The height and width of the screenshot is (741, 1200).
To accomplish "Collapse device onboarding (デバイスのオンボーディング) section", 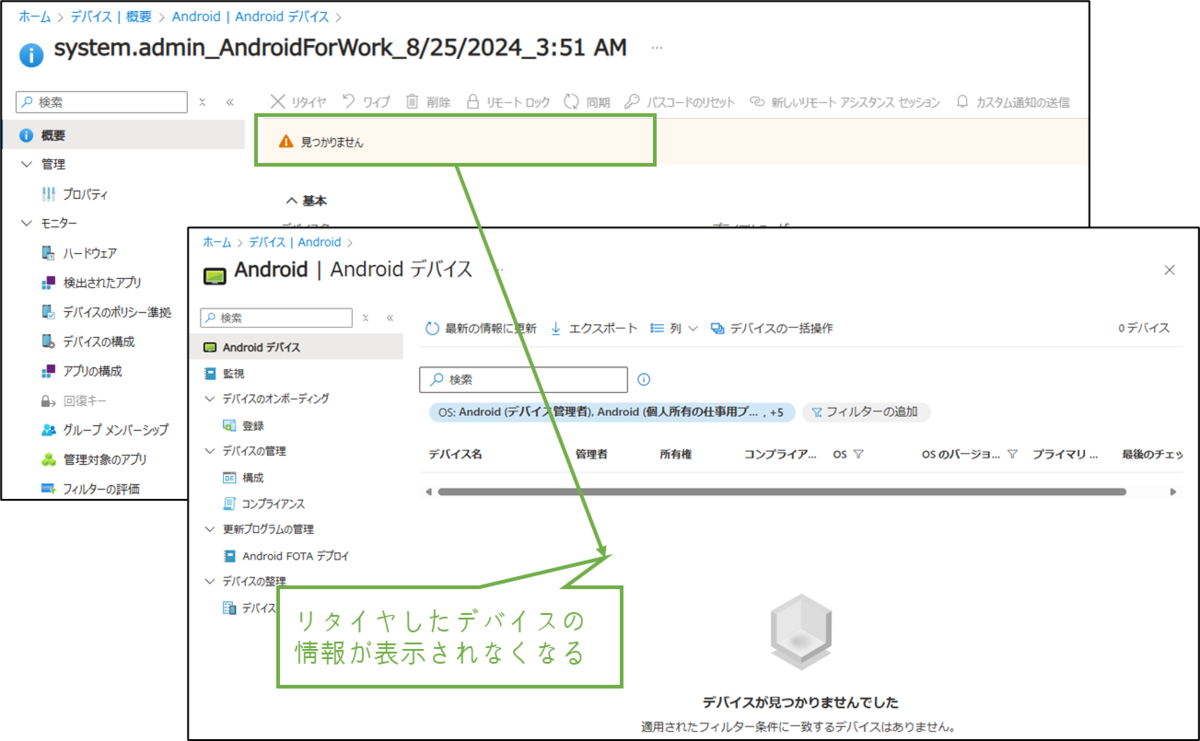I will click(209, 398).
